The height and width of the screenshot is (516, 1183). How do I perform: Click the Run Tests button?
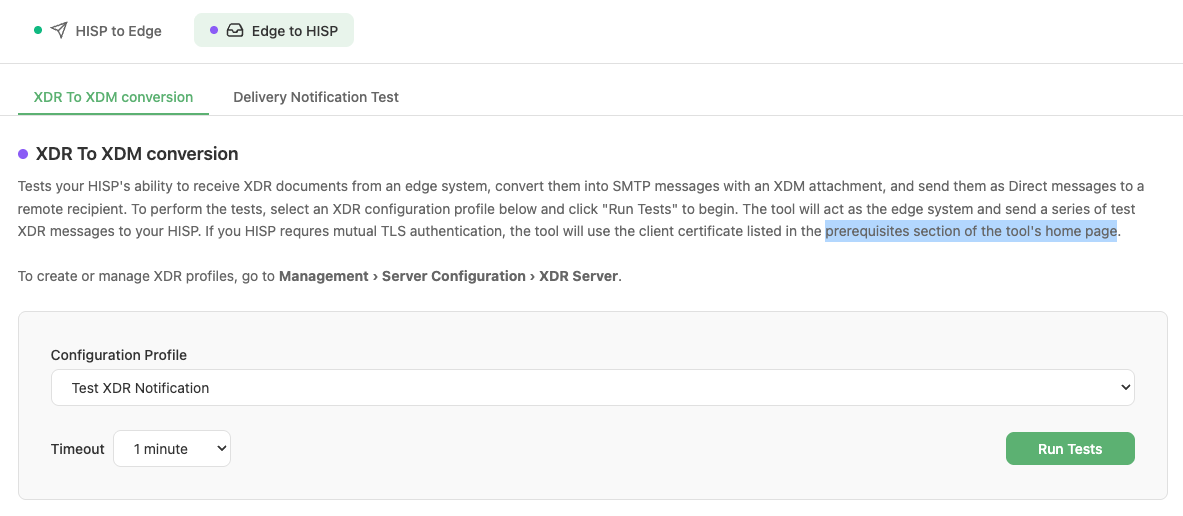pyautogui.click(x=1070, y=449)
